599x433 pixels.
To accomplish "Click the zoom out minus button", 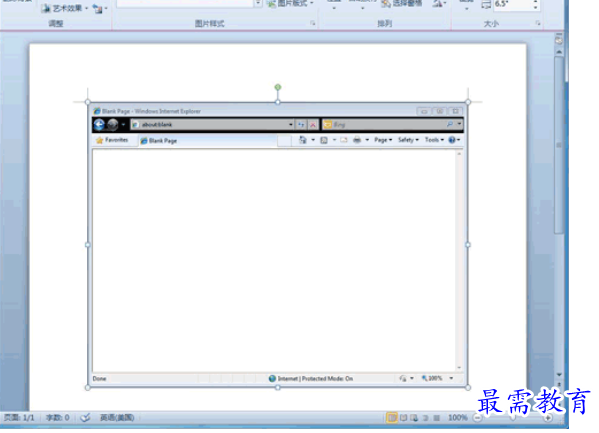I will point(478,418).
